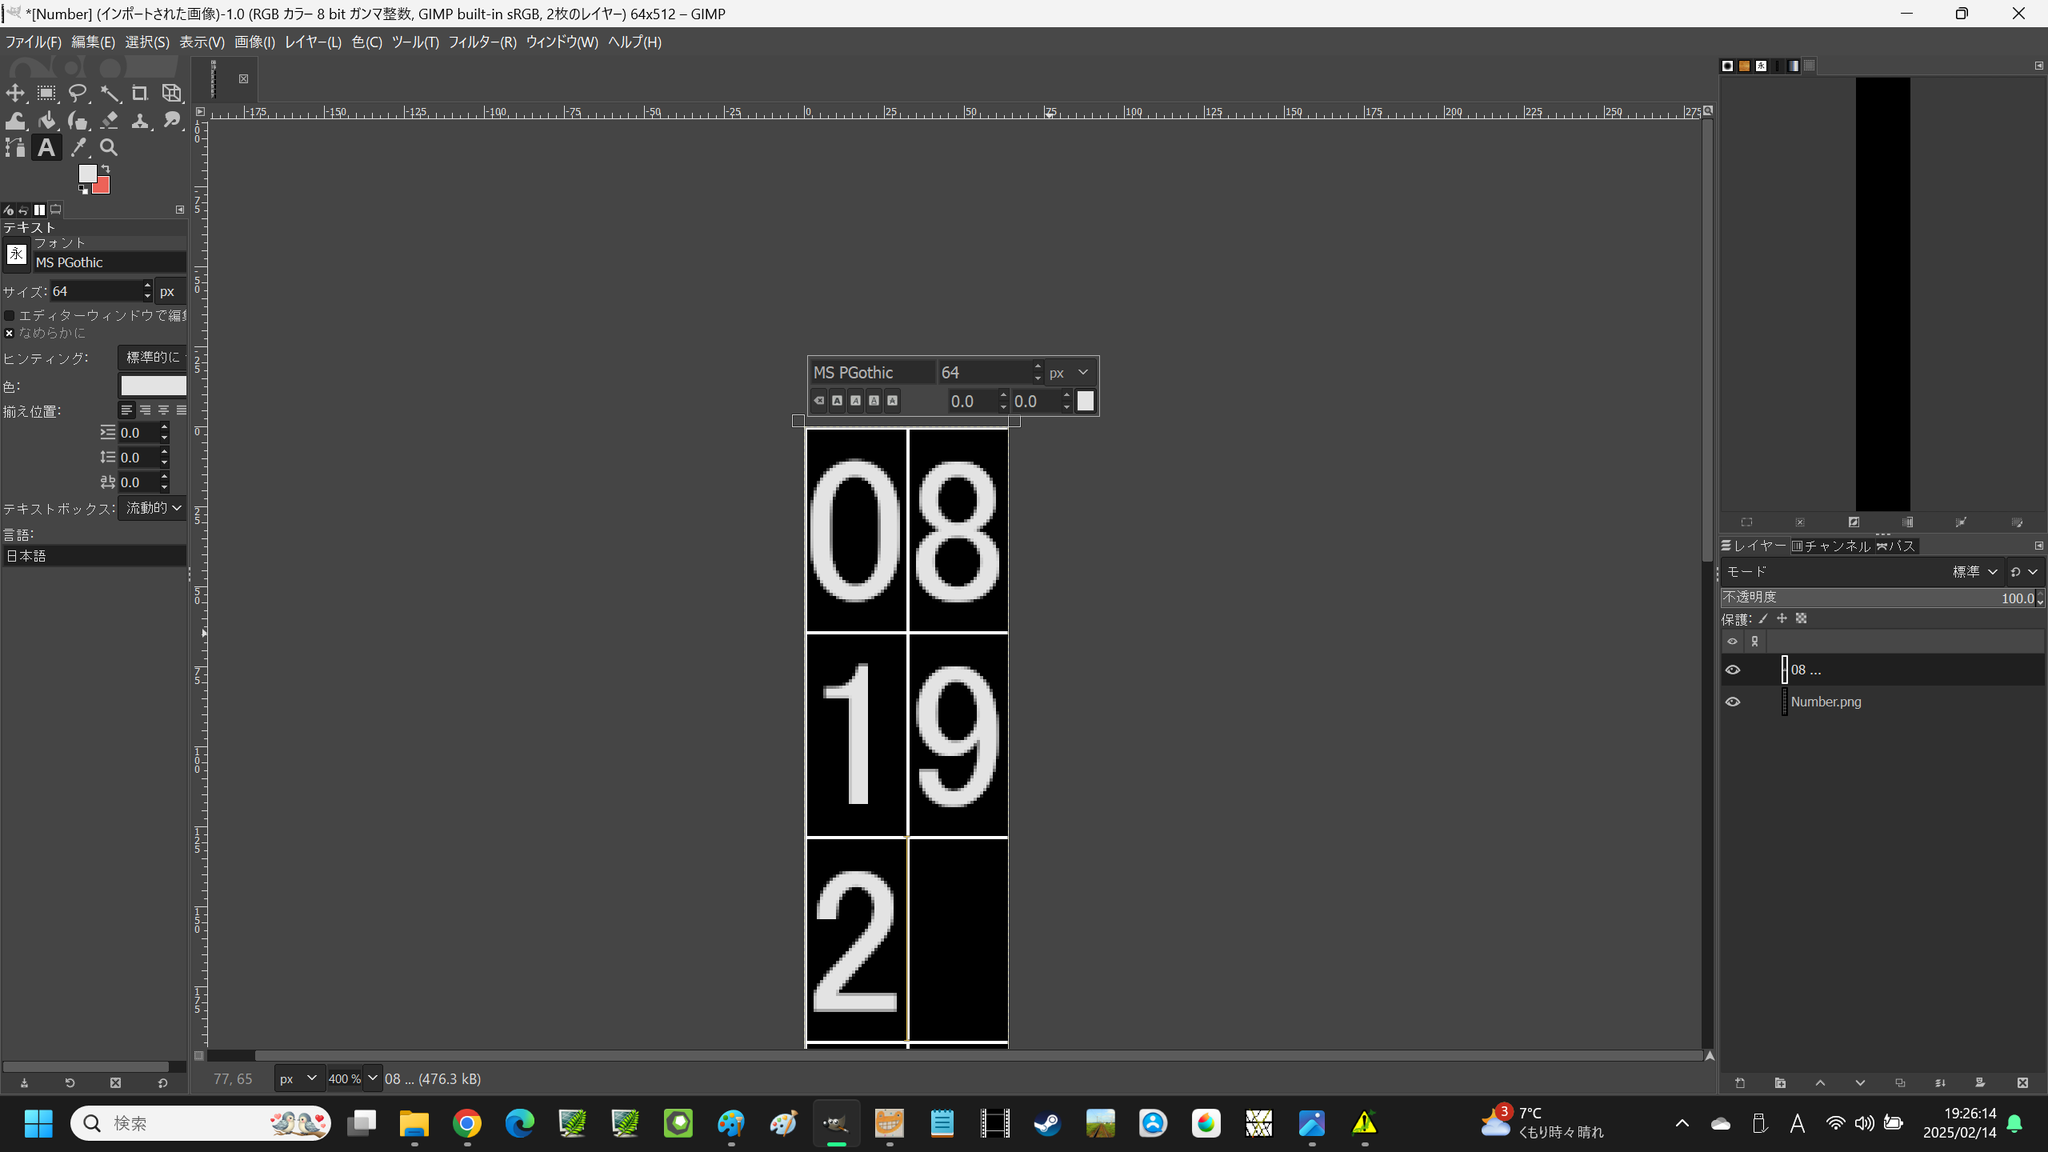The height and width of the screenshot is (1152, 2048).
Task: Open the text box mode (流動的) dropdown
Action: (152, 508)
